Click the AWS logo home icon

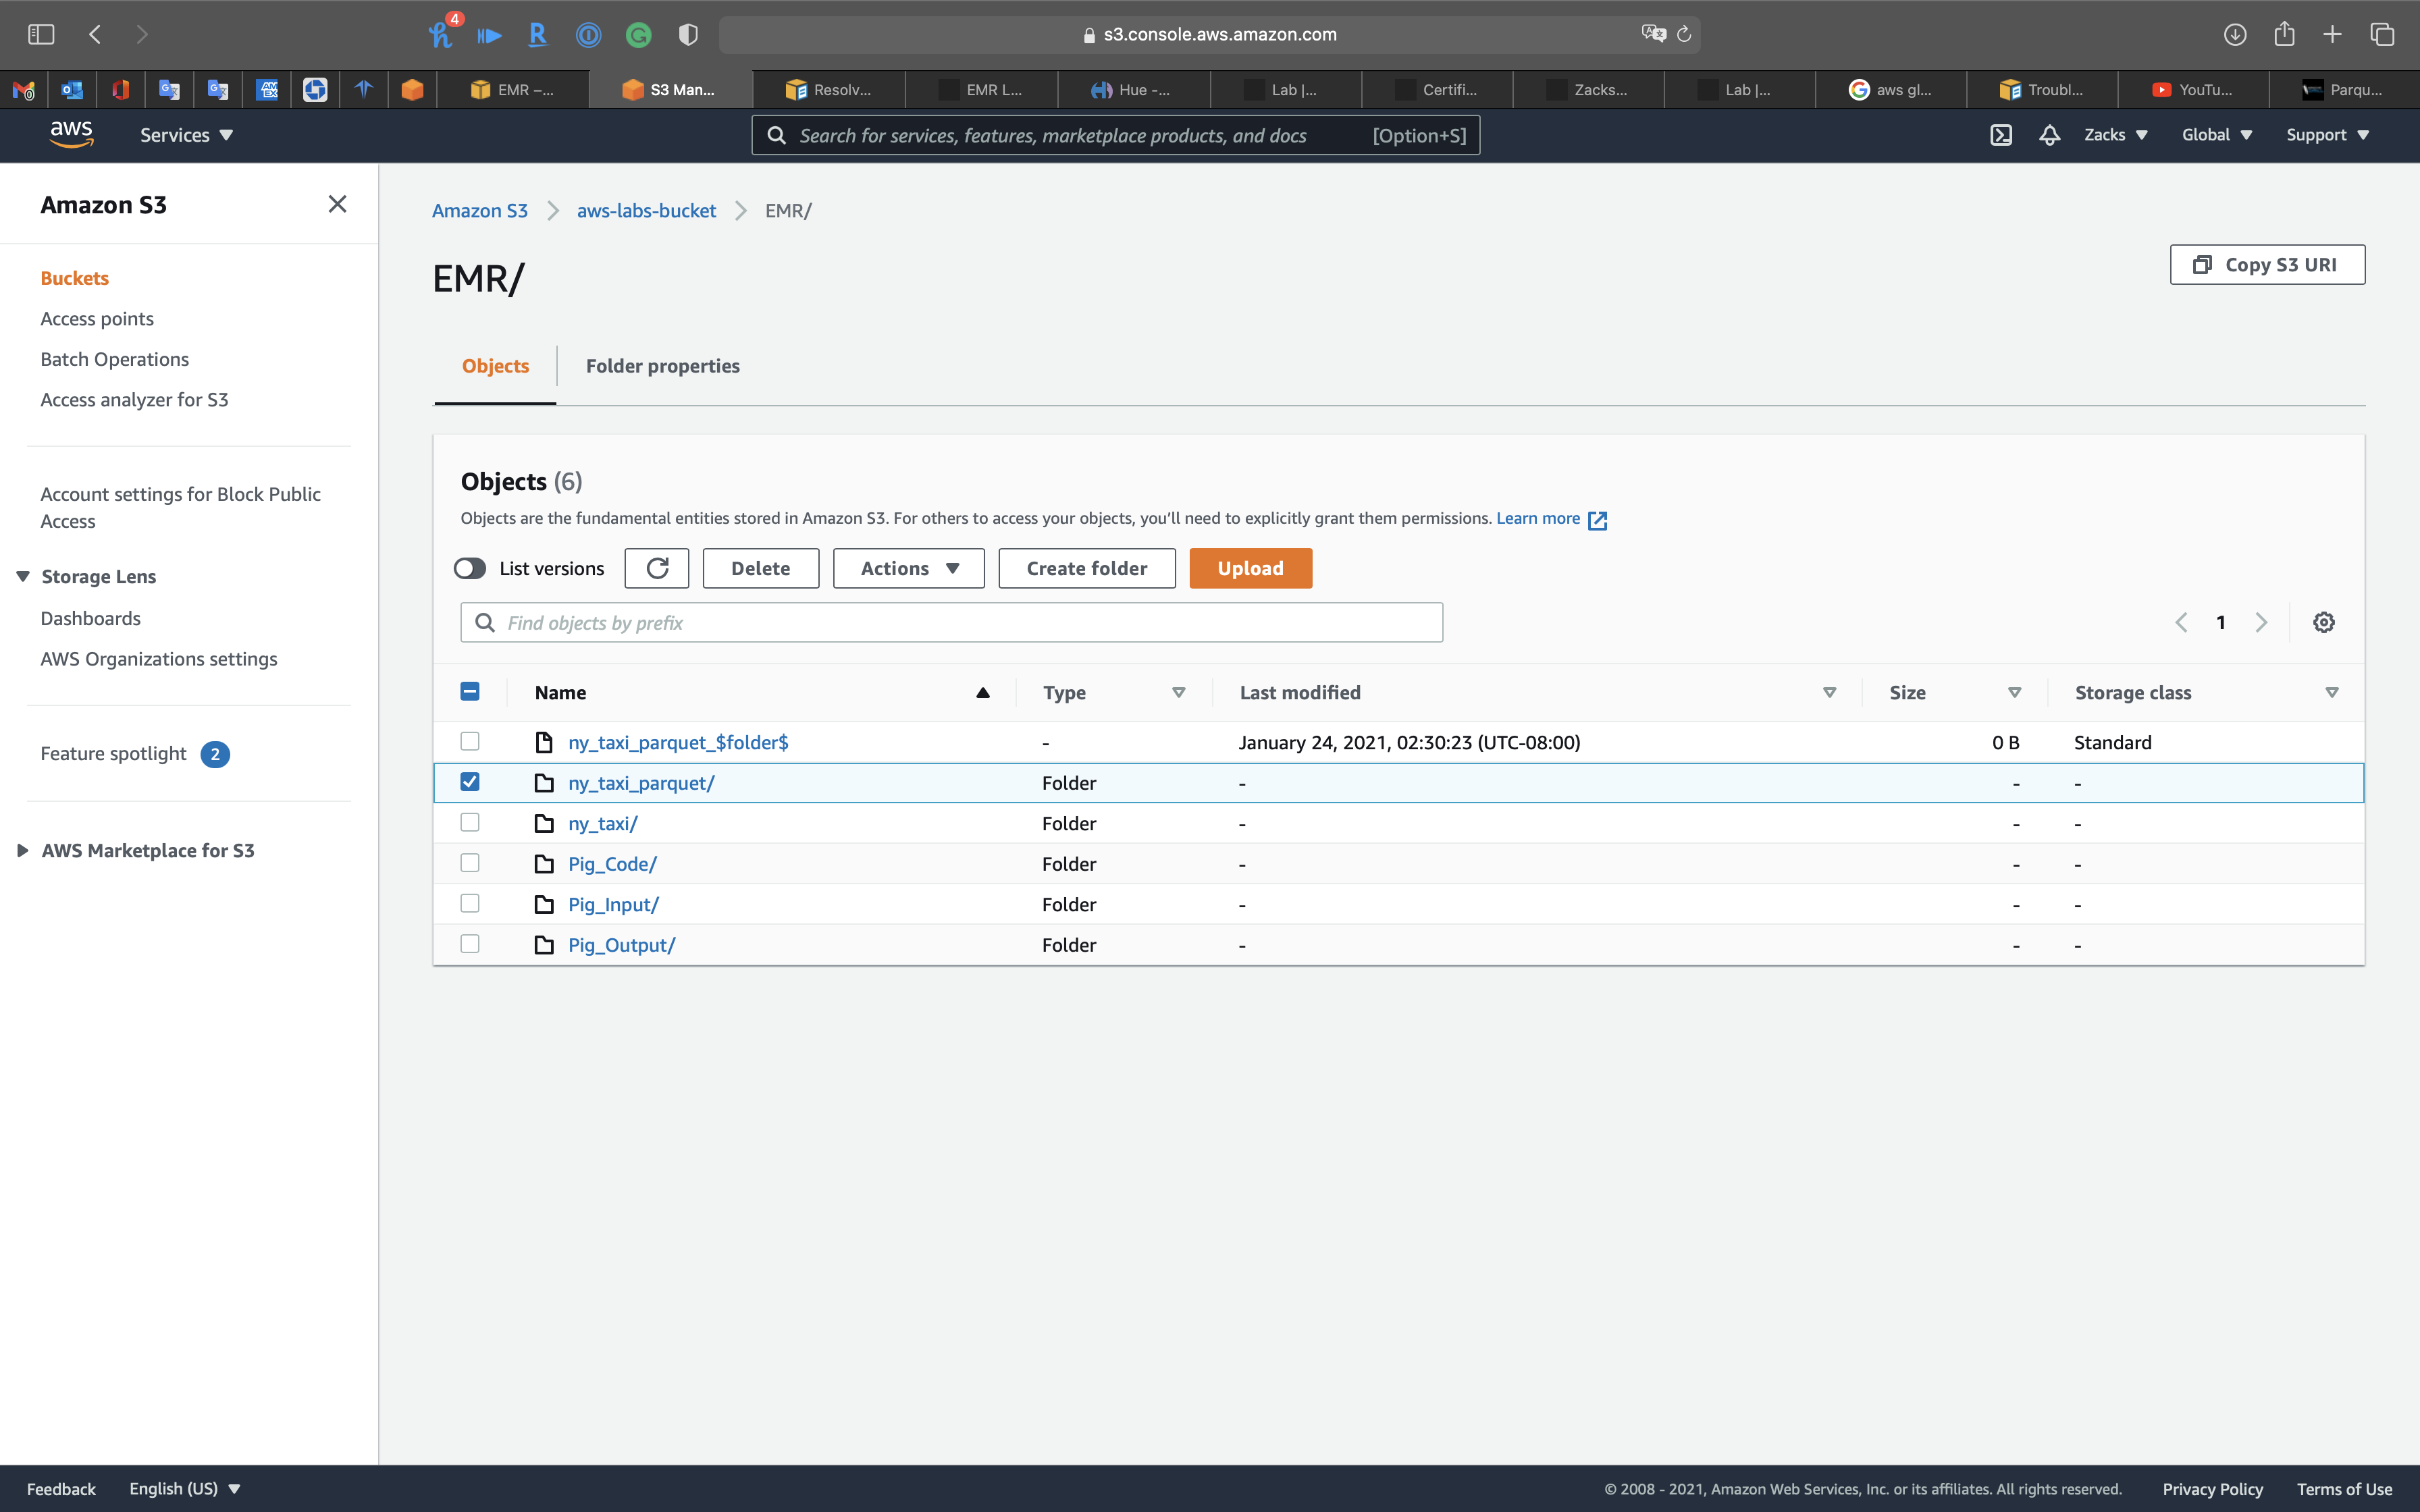pos(71,134)
